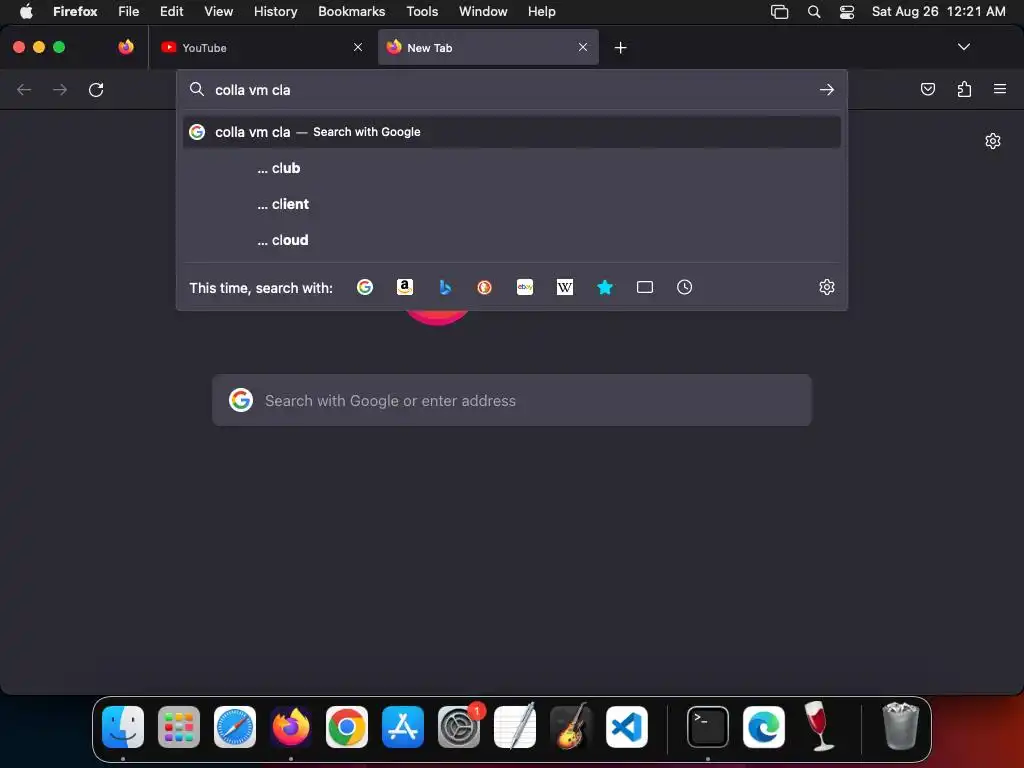1024x768 pixels.
Task: Choose the '... client' suggestion
Action: tap(512, 204)
